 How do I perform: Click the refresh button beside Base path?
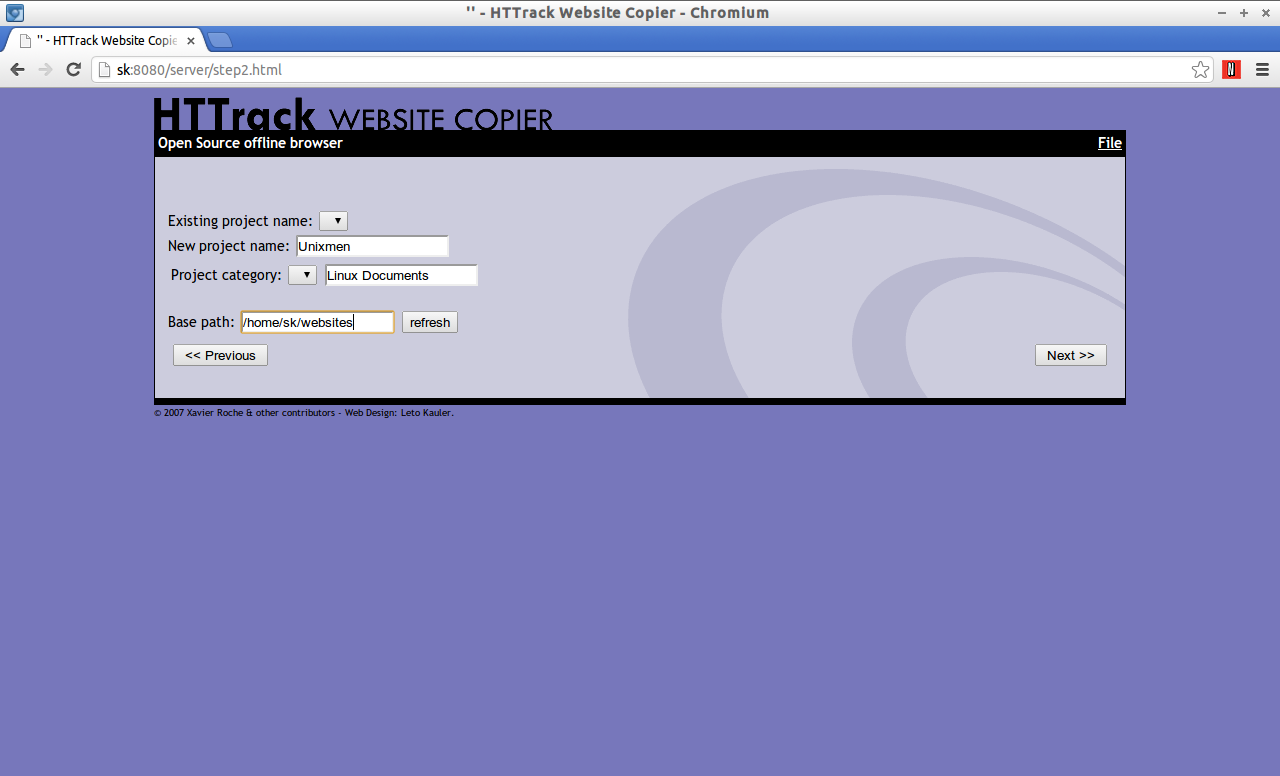click(x=430, y=322)
